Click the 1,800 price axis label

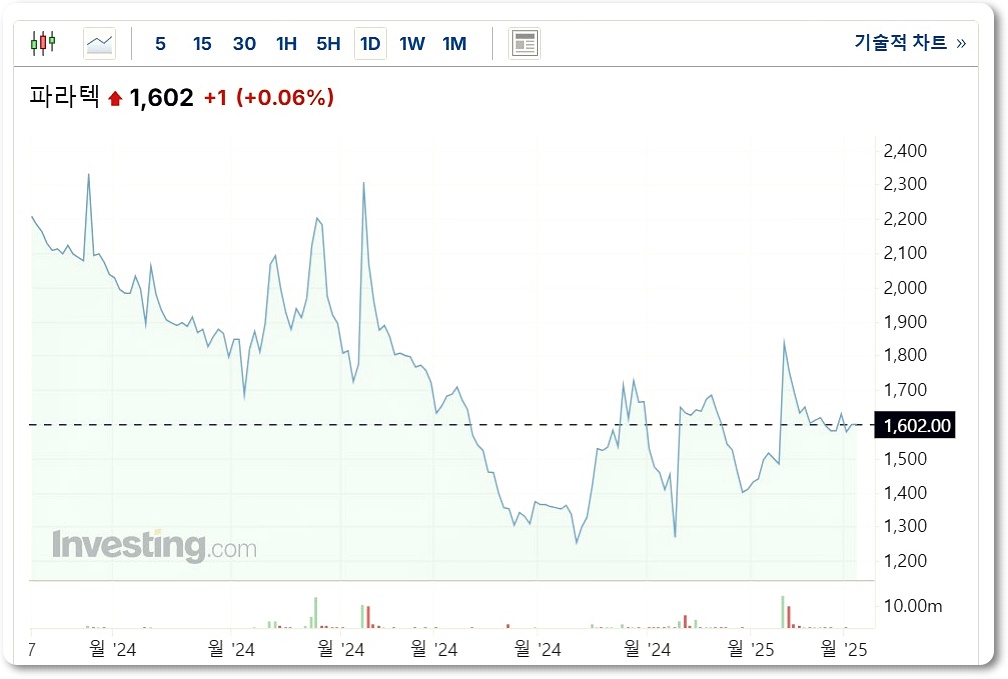pyautogui.click(x=905, y=355)
